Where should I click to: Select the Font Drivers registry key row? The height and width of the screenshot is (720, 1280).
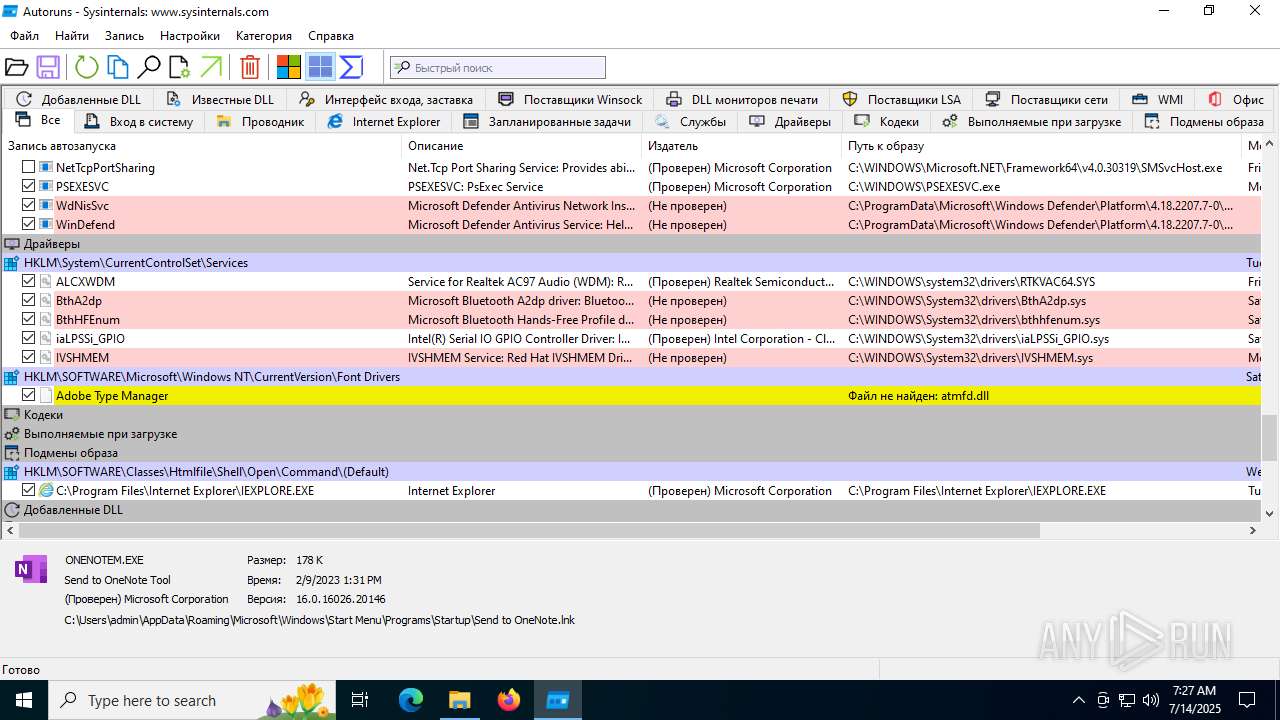click(631, 377)
